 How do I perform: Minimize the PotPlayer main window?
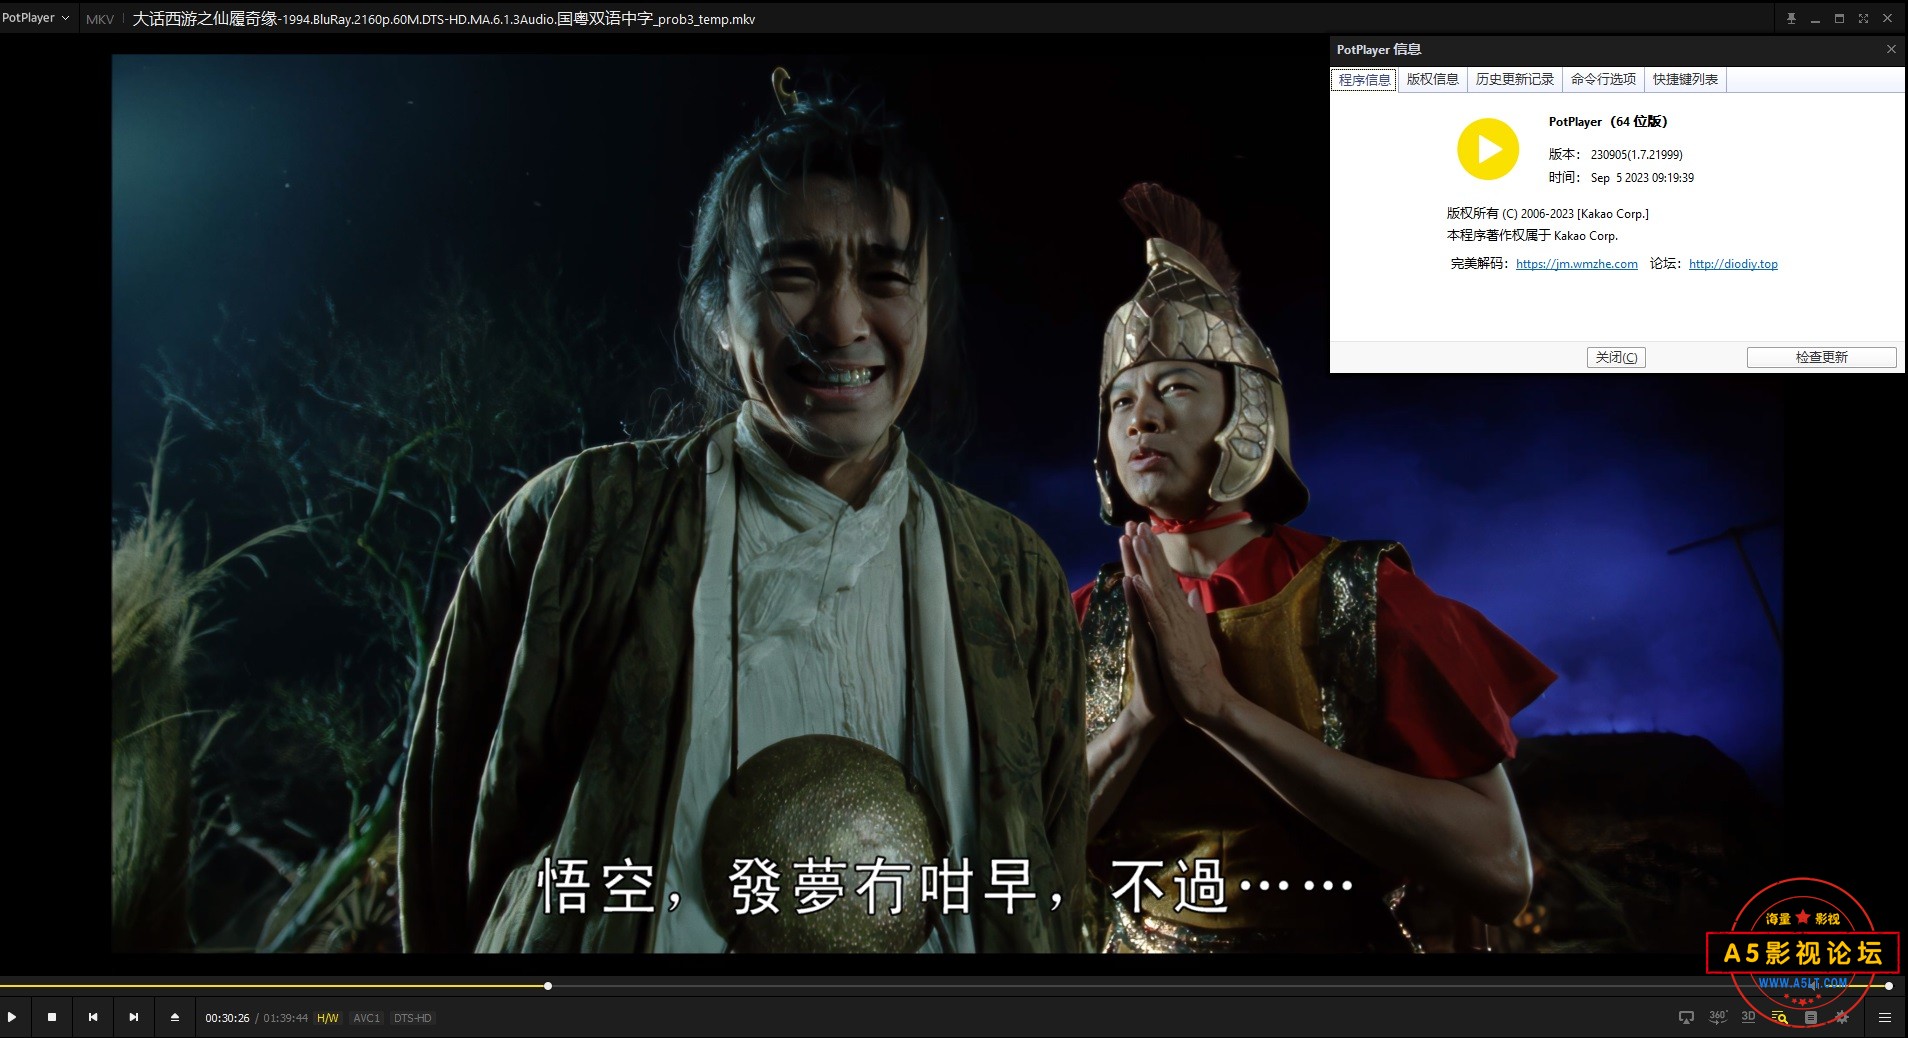click(x=1815, y=19)
